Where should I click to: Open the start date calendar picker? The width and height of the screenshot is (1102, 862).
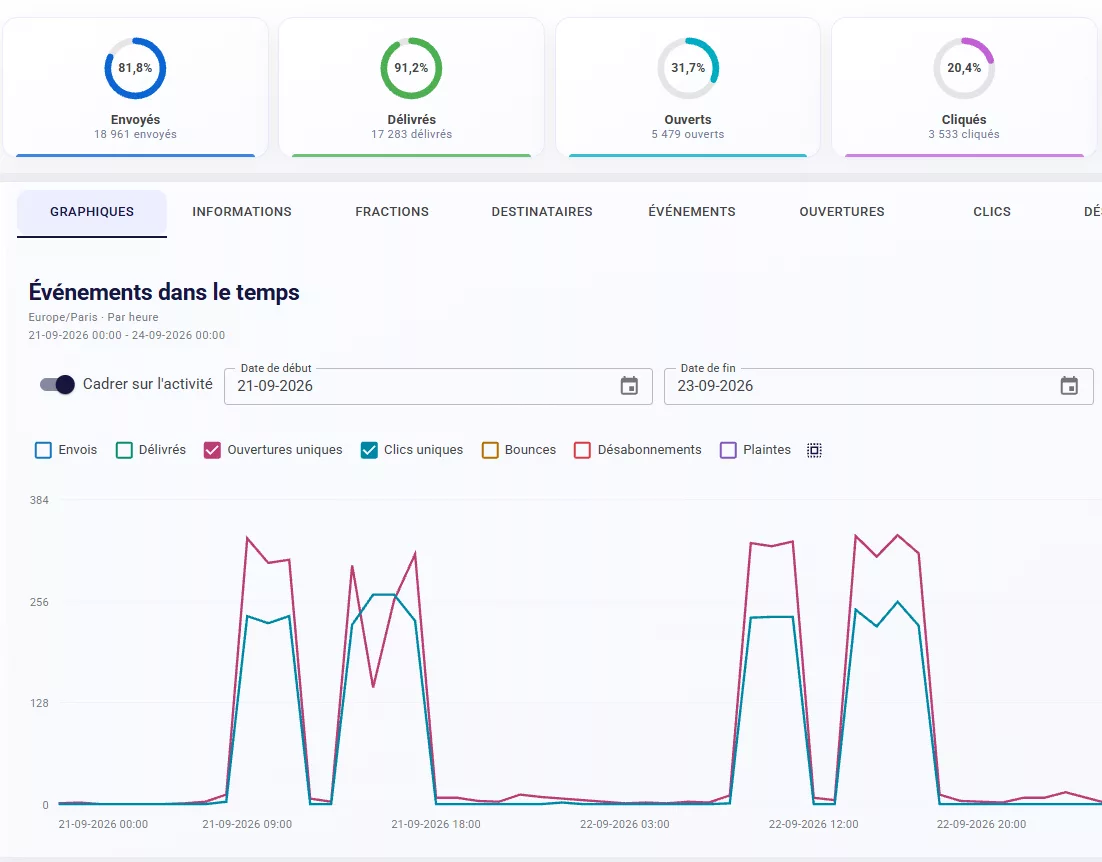coord(629,386)
